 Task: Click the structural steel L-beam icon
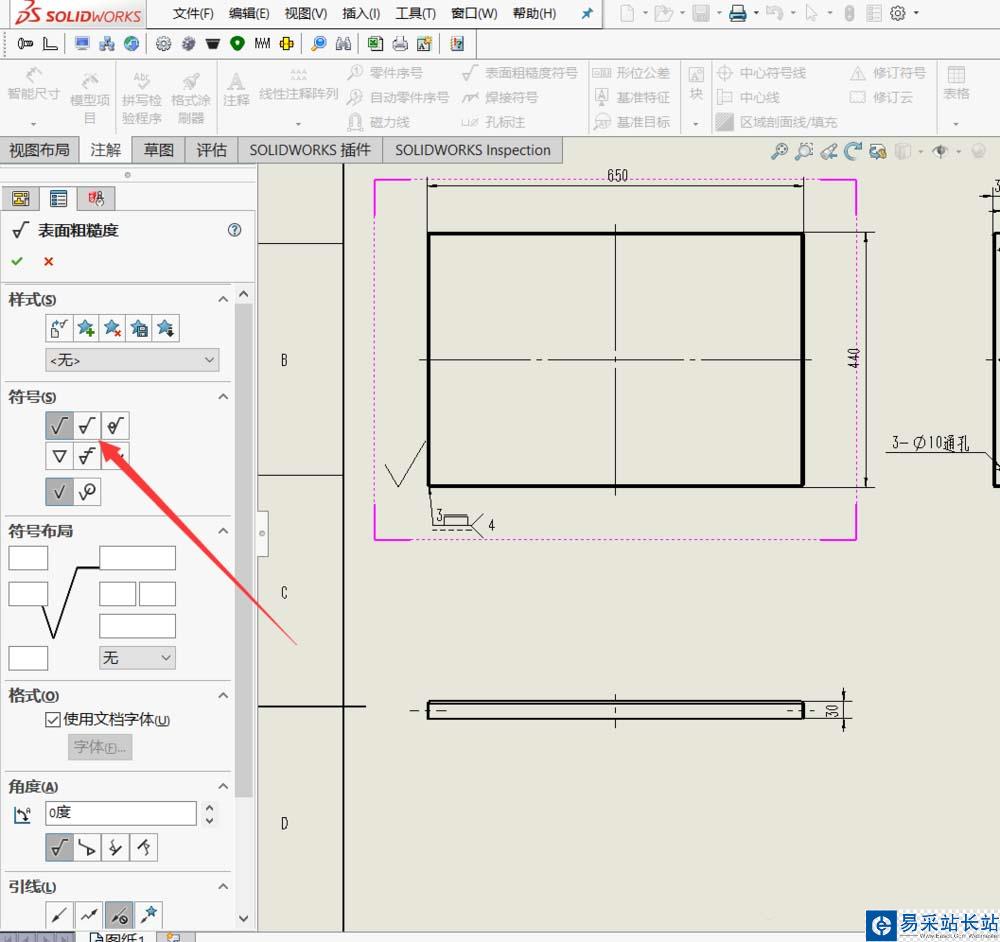[x=50, y=43]
